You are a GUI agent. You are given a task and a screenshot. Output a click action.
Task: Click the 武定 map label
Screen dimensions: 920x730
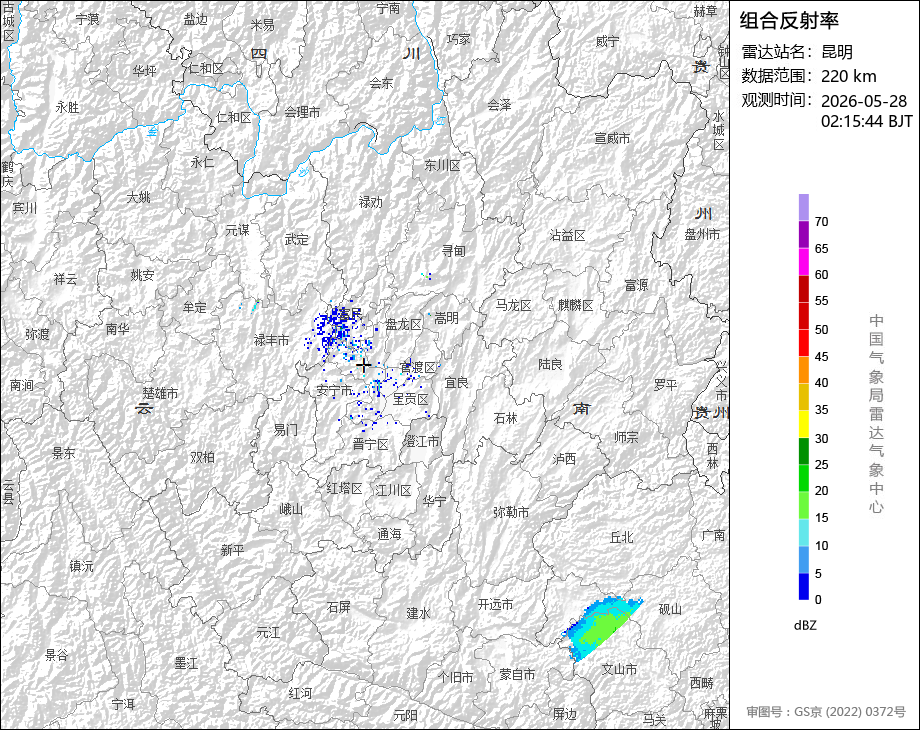pyautogui.click(x=296, y=239)
